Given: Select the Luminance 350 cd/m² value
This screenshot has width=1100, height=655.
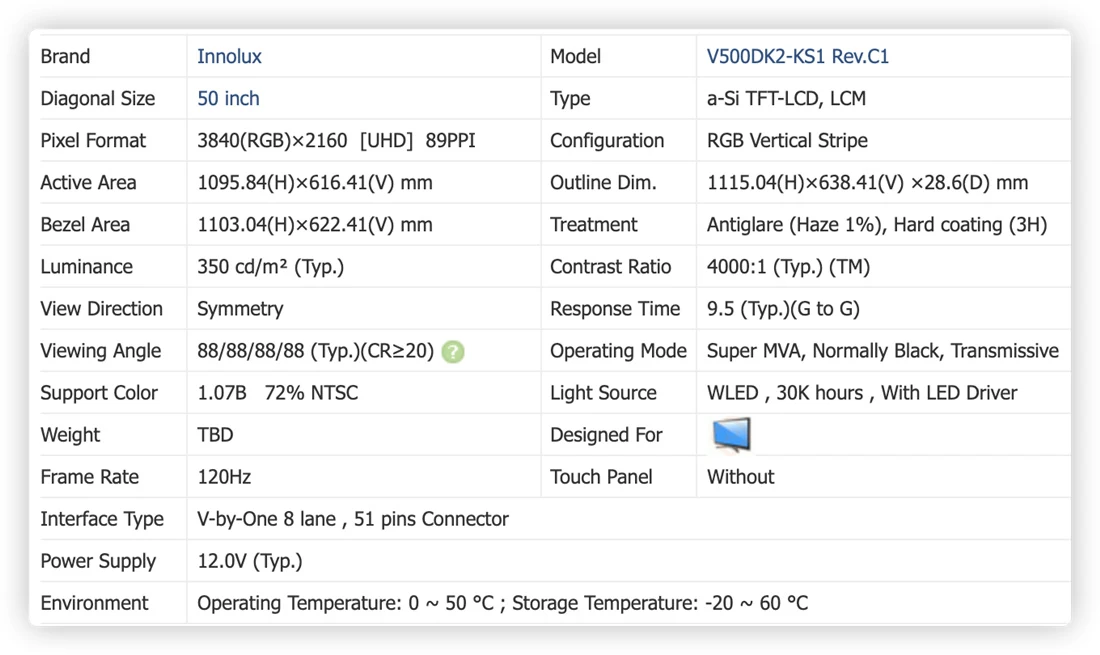Looking at the screenshot, I should 270,266.
